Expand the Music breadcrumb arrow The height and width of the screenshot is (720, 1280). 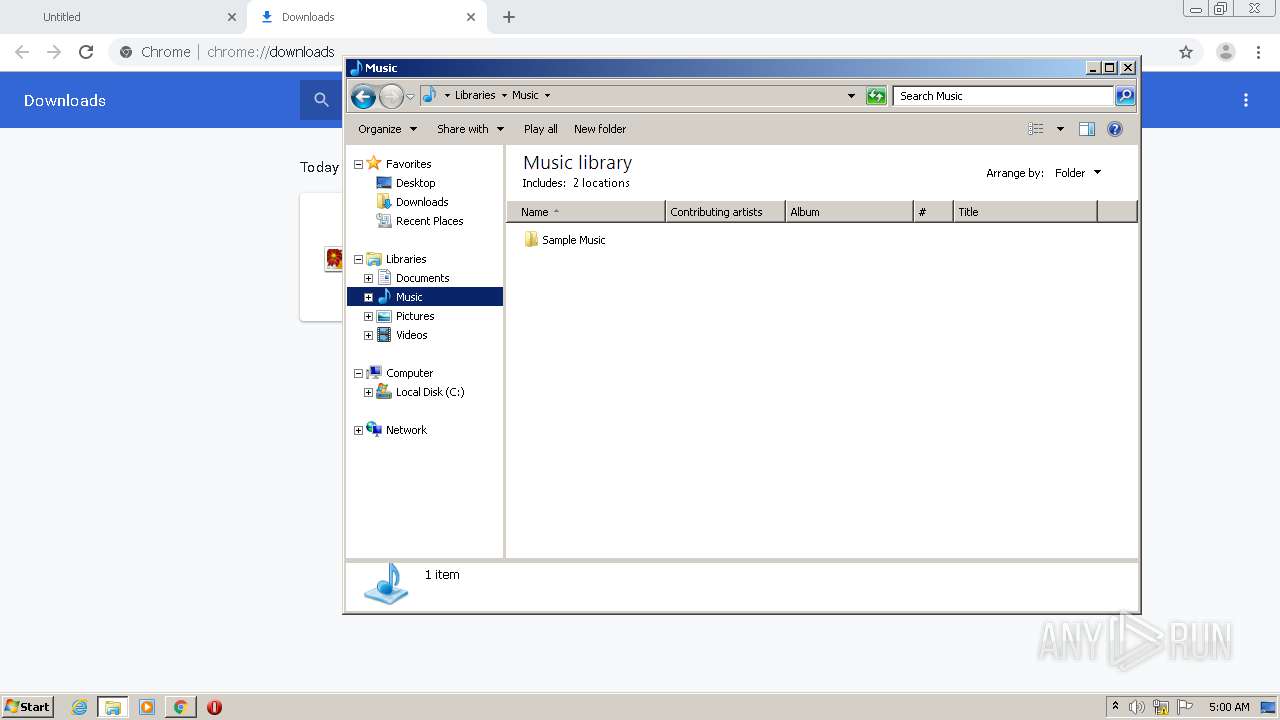[x=547, y=96]
